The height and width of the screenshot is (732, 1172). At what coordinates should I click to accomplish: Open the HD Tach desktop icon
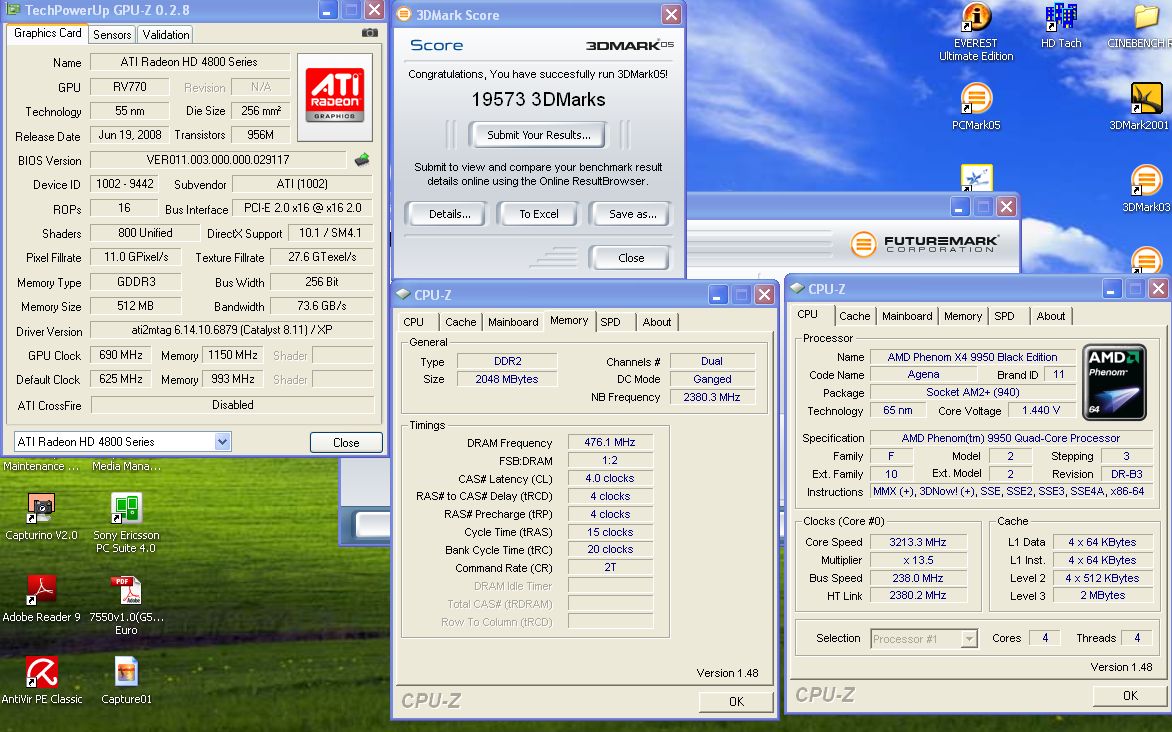click(1061, 17)
